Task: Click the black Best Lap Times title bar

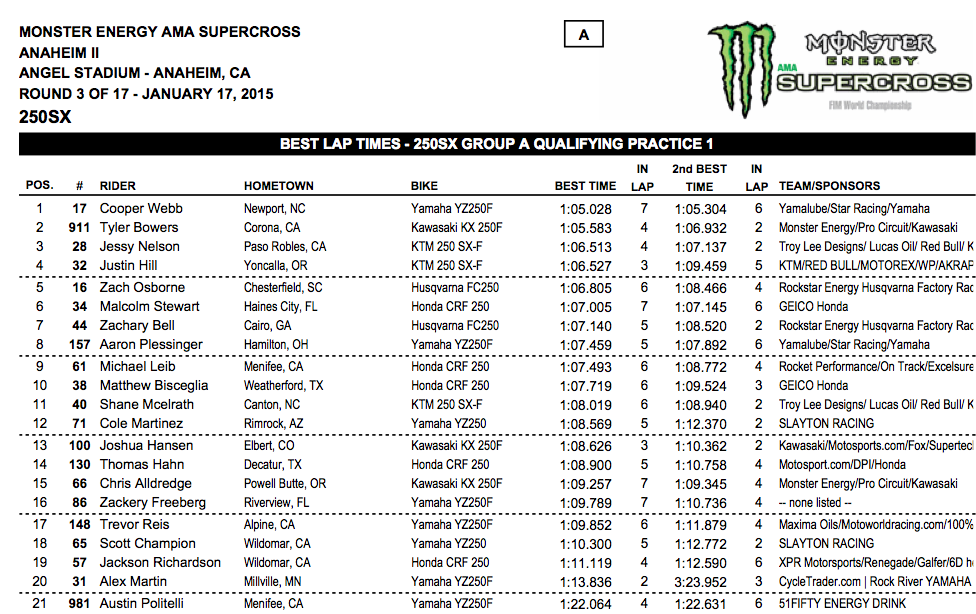Action: (497, 144)
